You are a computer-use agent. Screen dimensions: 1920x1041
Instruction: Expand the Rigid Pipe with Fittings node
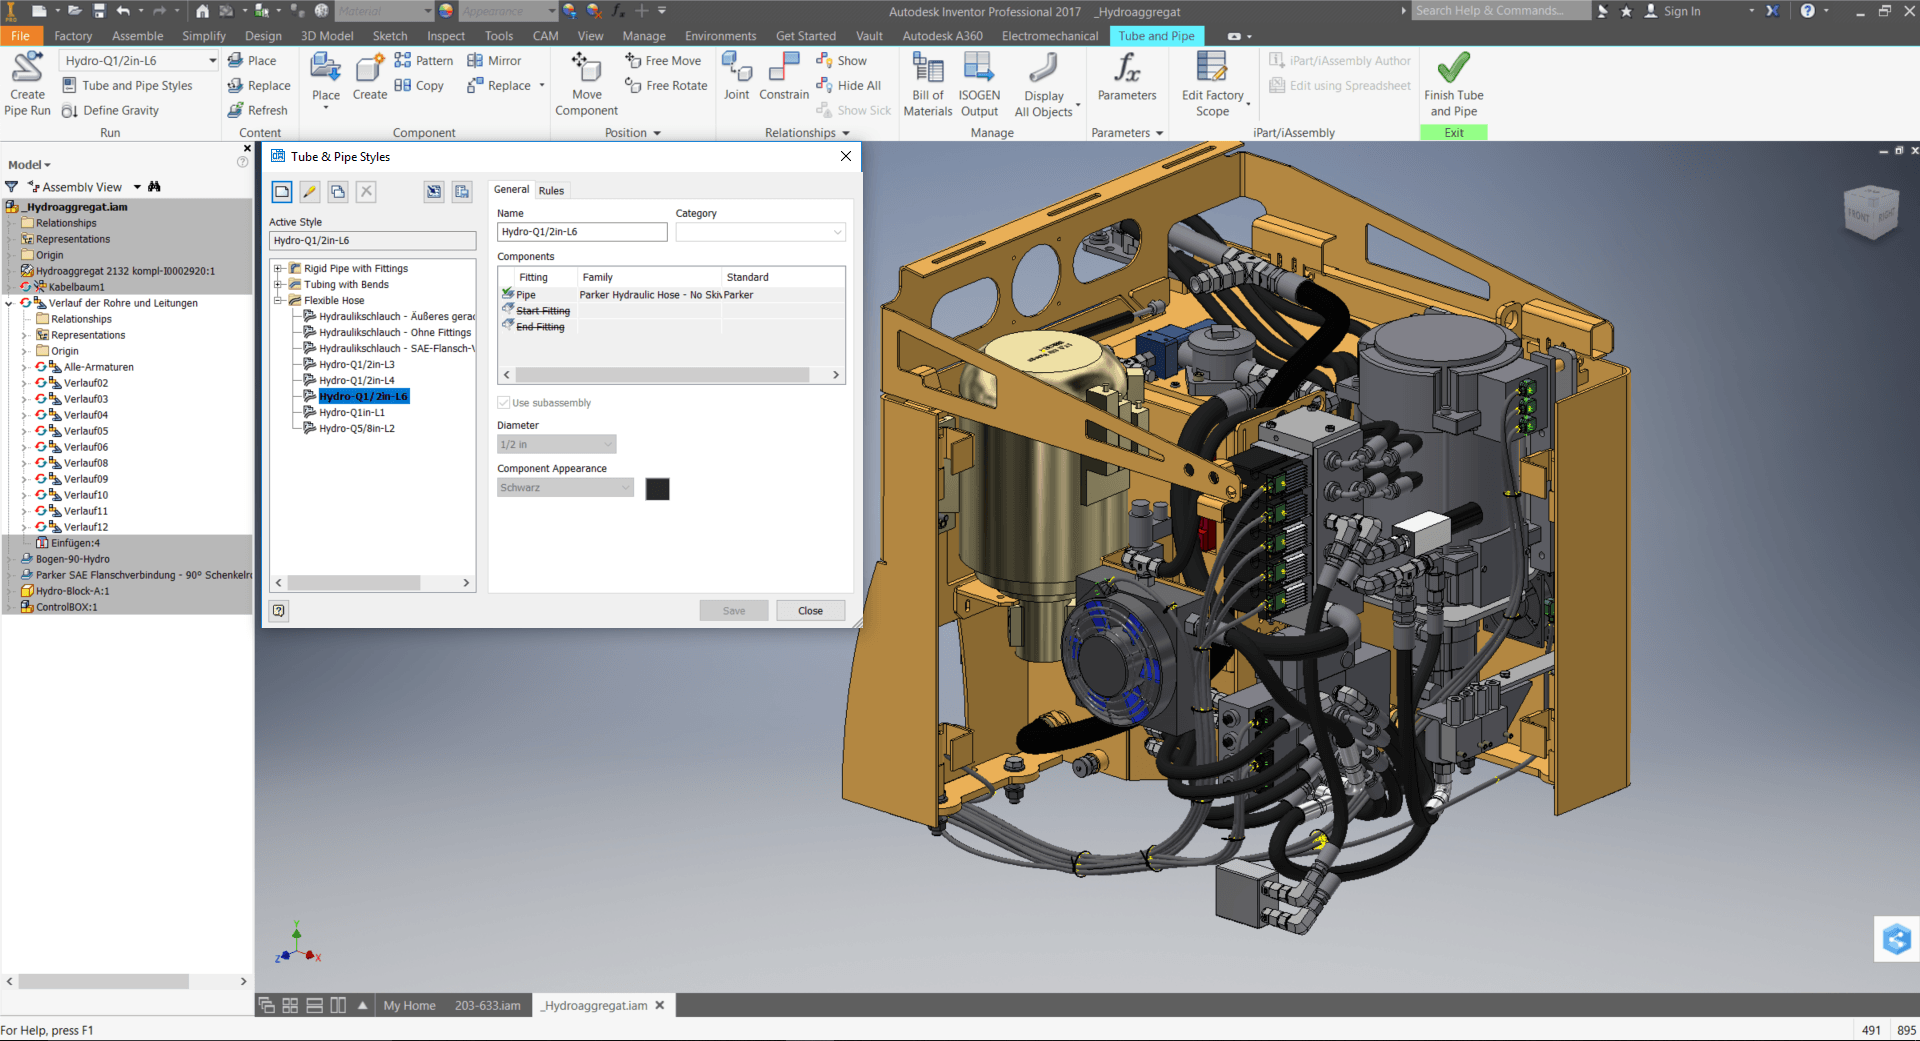(x=278, y=268)
